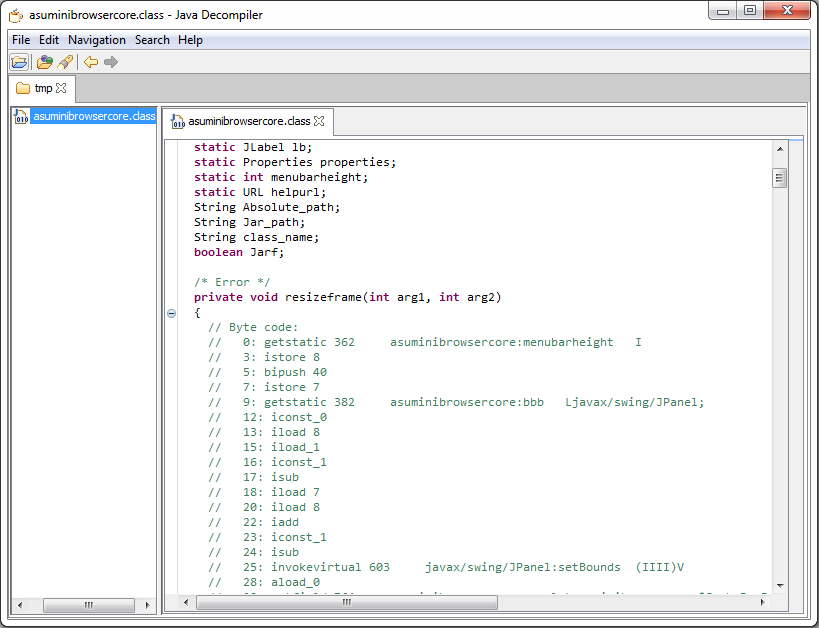819x628 pixels.
Task: Click the 'boolean Jarf;' line
Action: coord(239,252)
